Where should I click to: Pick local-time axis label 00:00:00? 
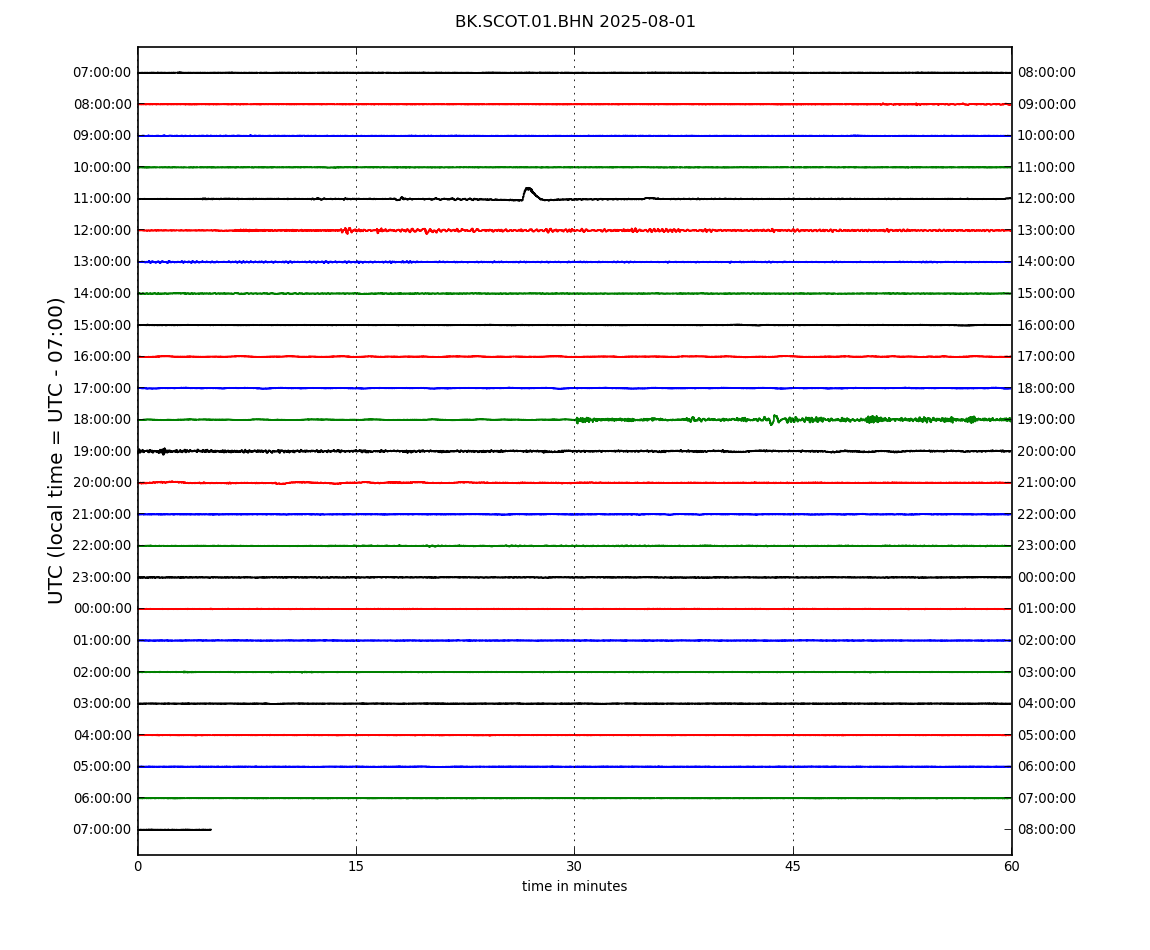pos(1047,577)
